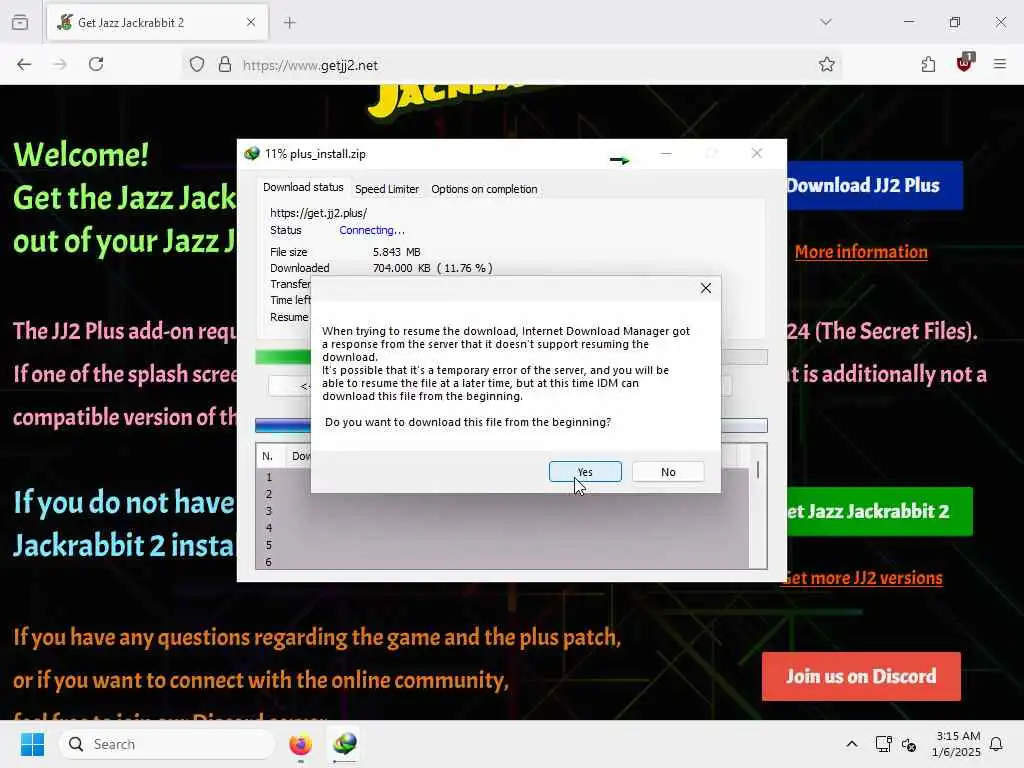Click the green download progress bar

[283, 357]
